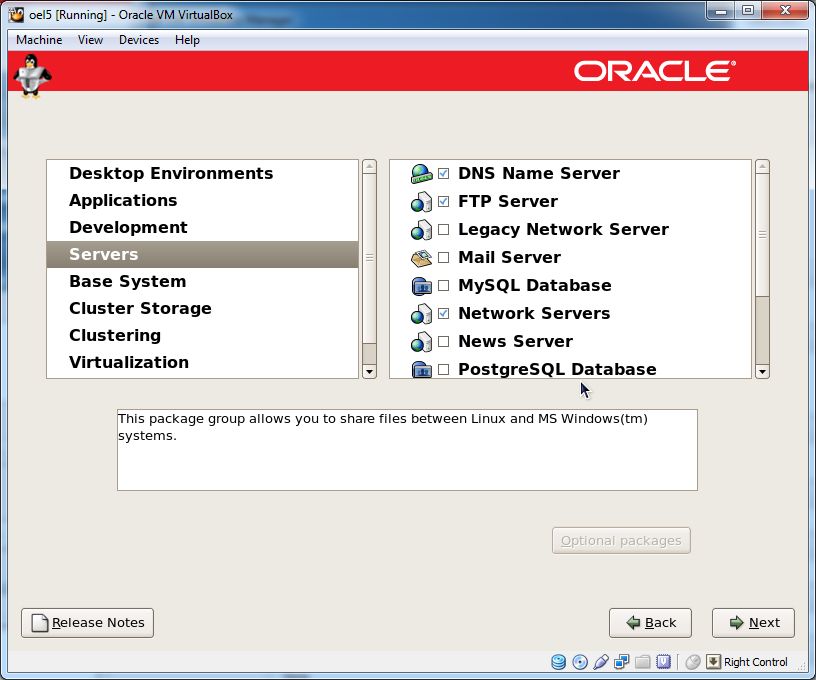Screen dimensions: 816x680
Task: Check the PostgreSQL Database checkbox
Action: [443, 369]
